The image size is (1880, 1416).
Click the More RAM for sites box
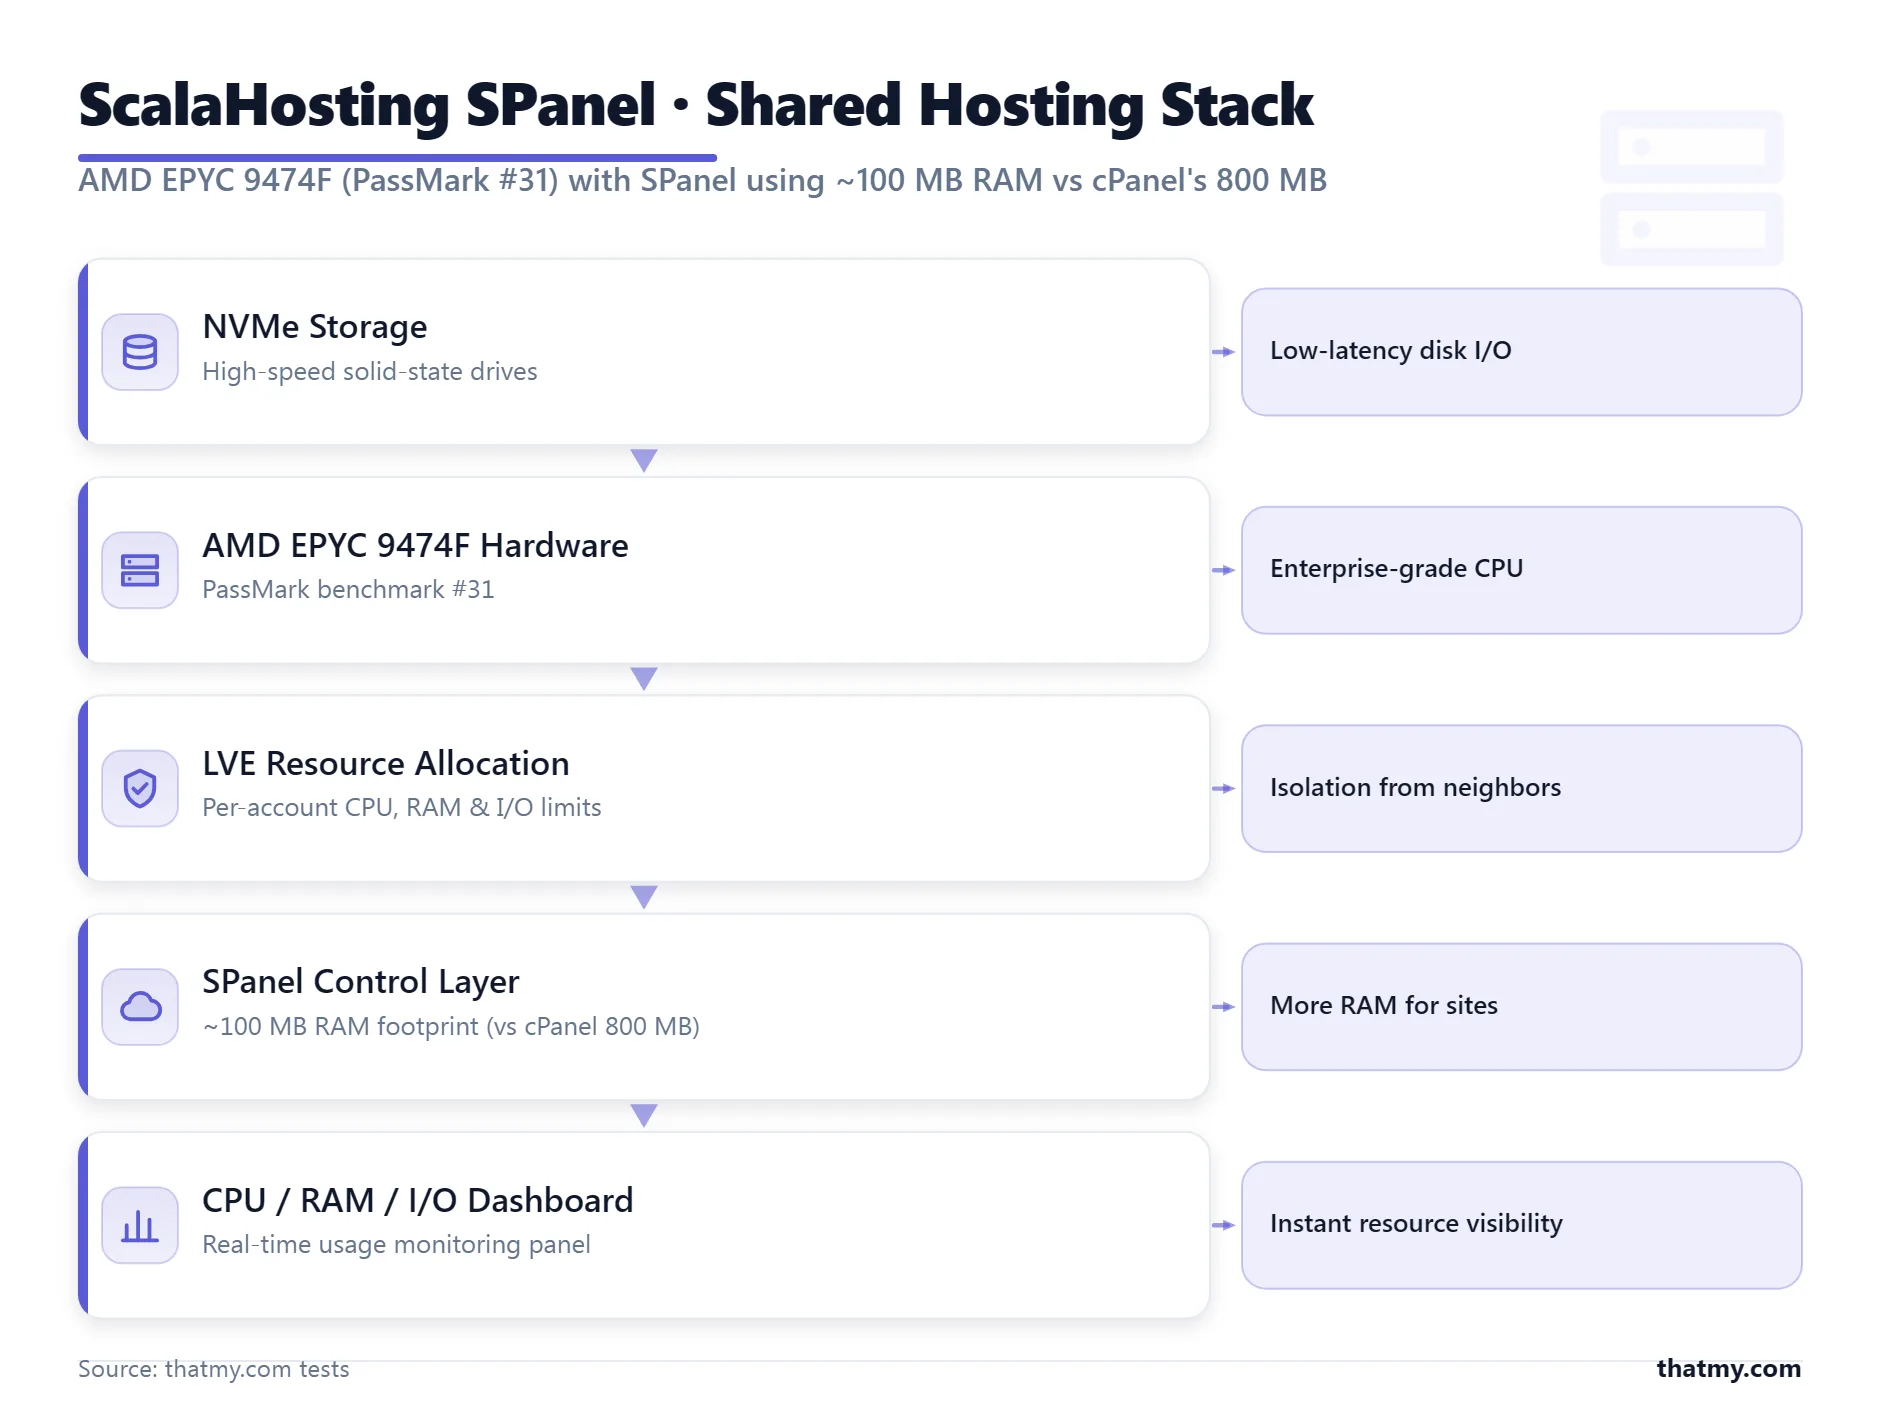pos(1521,1007)
